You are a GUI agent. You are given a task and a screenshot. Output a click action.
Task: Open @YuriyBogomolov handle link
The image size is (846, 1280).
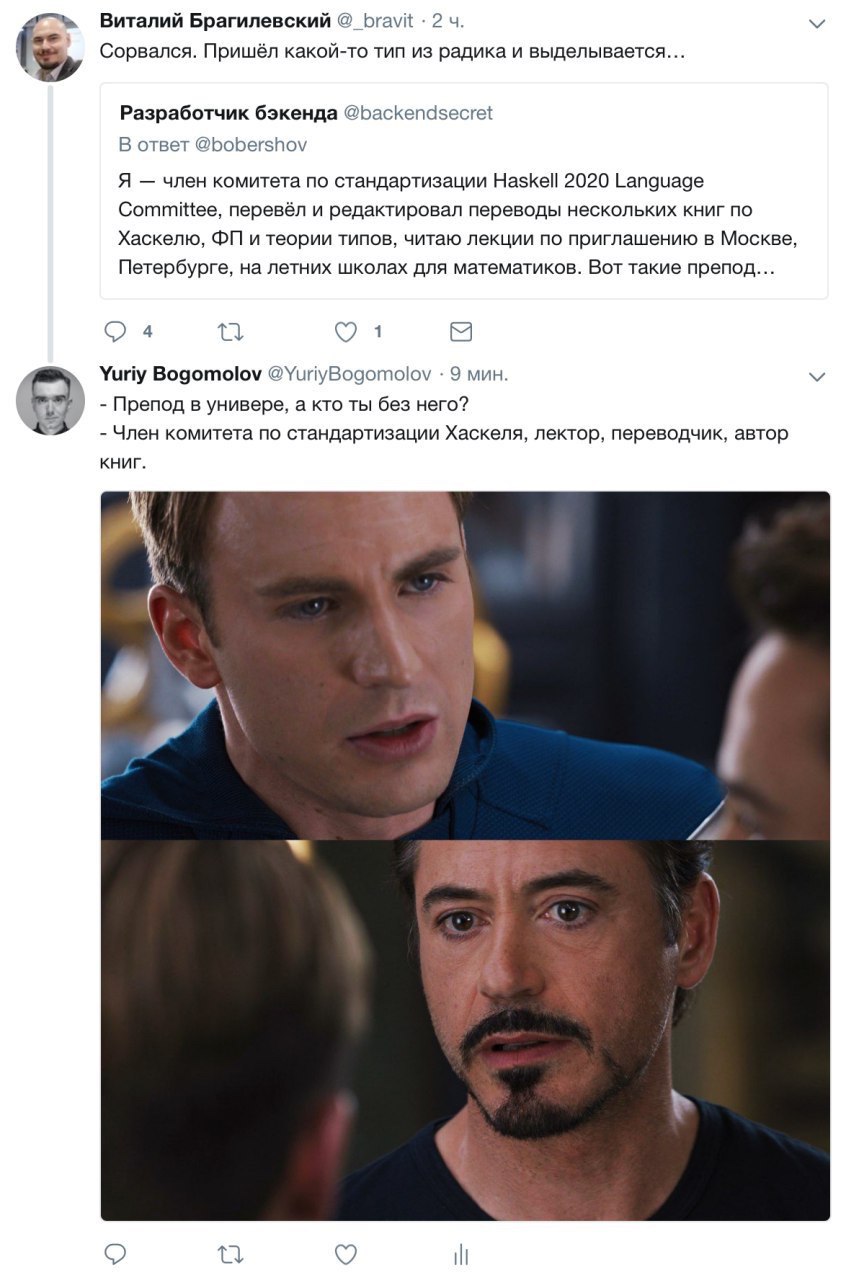(x=349, y=374)
